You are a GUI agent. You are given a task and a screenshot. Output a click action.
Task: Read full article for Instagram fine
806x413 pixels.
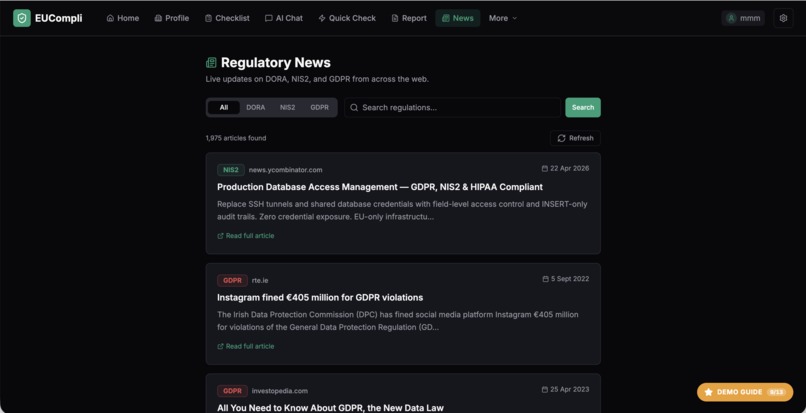[x=246, y=346]
